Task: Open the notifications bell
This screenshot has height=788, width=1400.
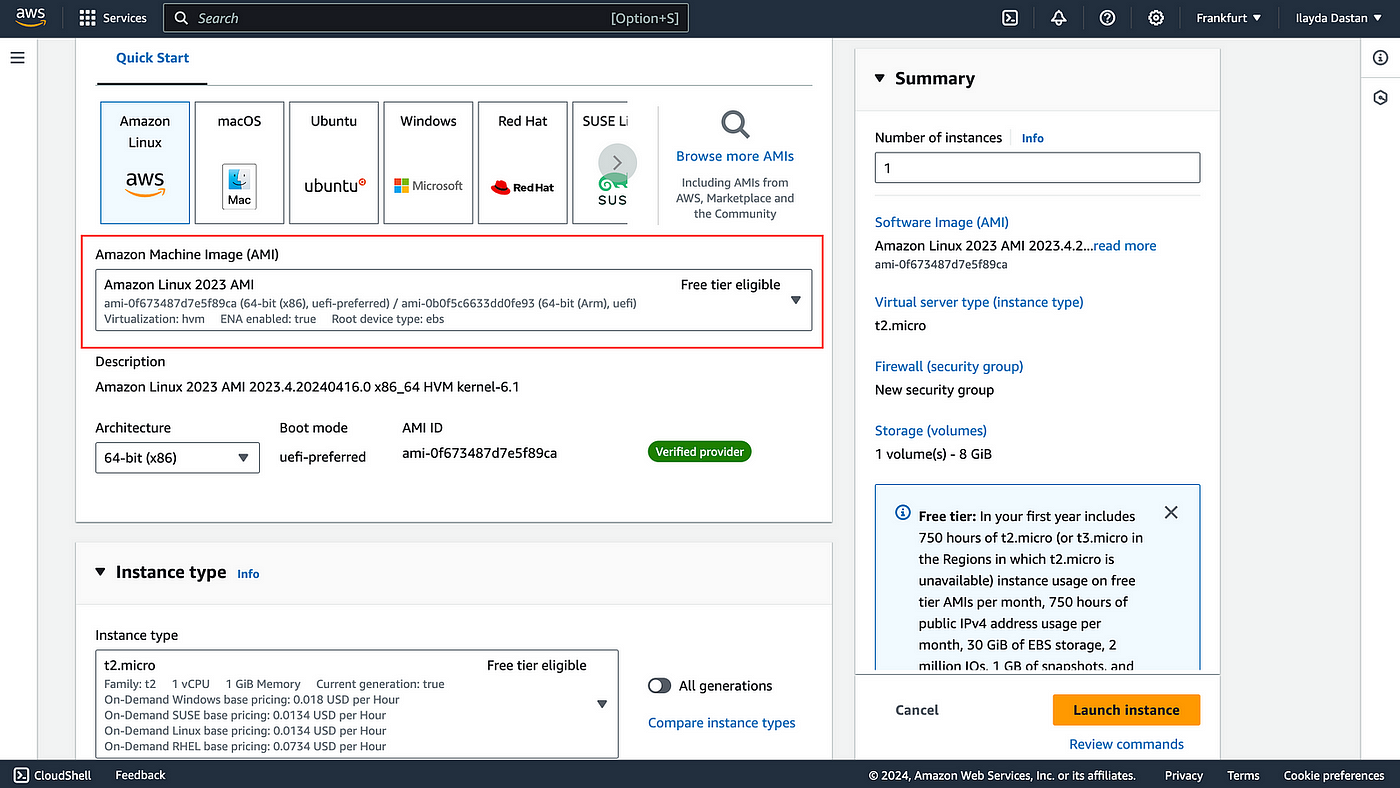Action: (x=1059, y=18)
